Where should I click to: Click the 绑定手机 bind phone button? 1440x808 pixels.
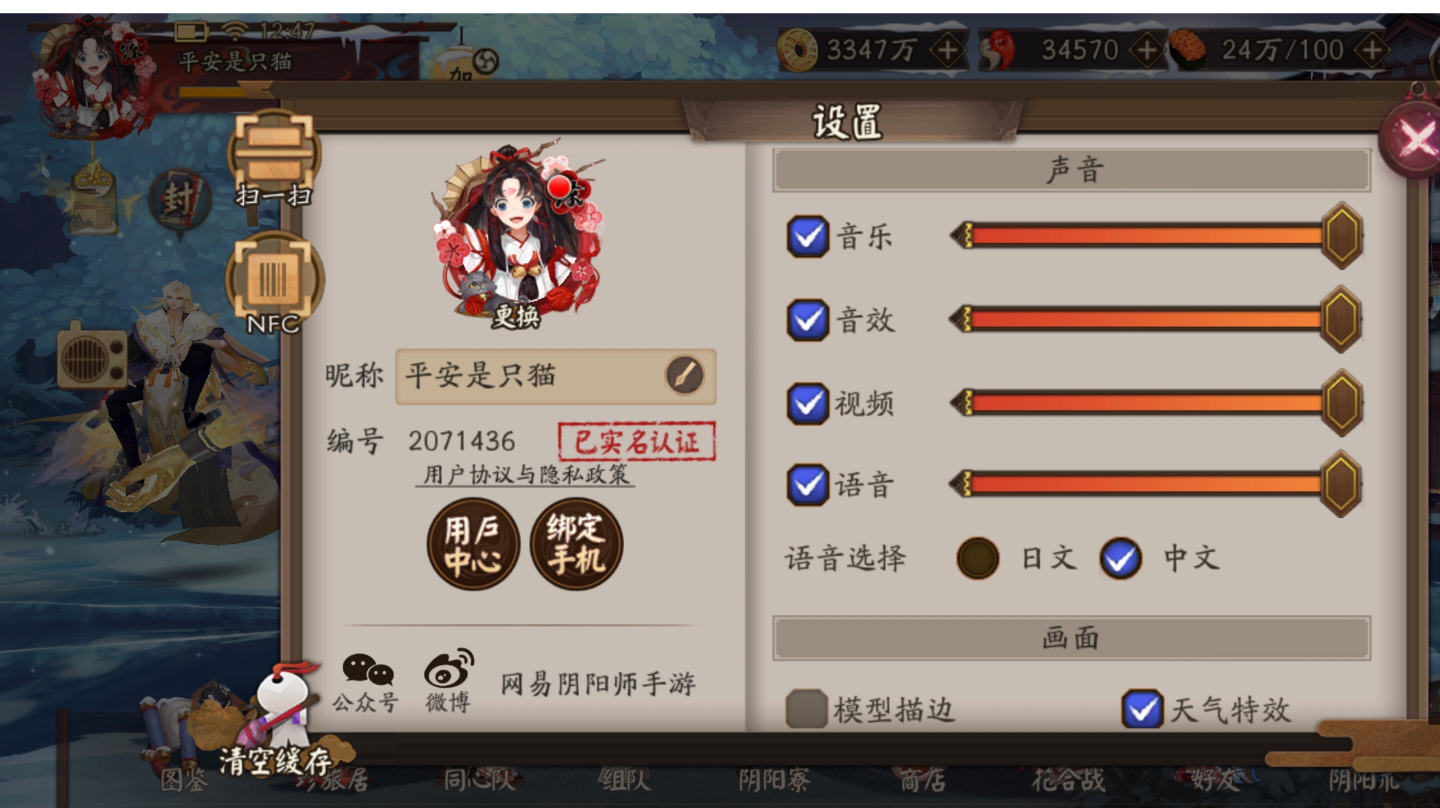[577, 544]
